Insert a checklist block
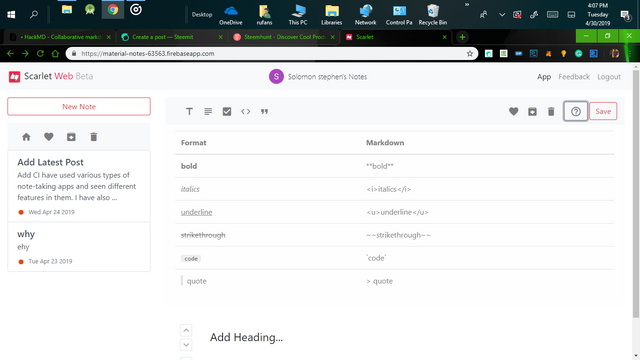The height and width of the screenshot is (360, 640). pos(227,111)
